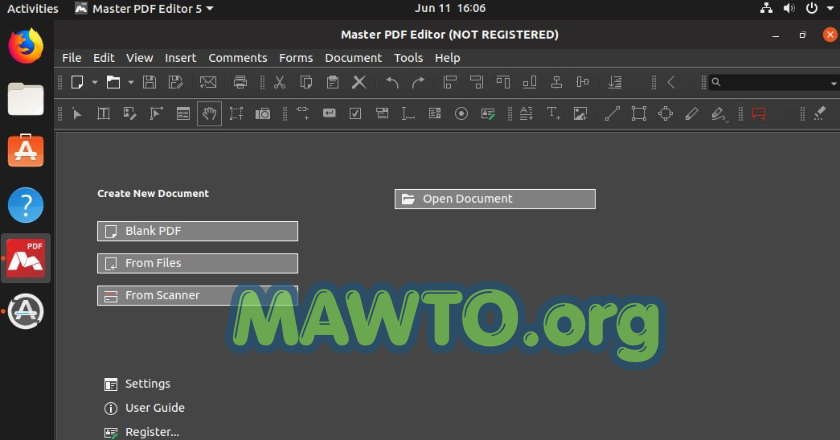Select the Select Text tool
The width and height of the screenshot is (840, 440).
click(236, 114)
